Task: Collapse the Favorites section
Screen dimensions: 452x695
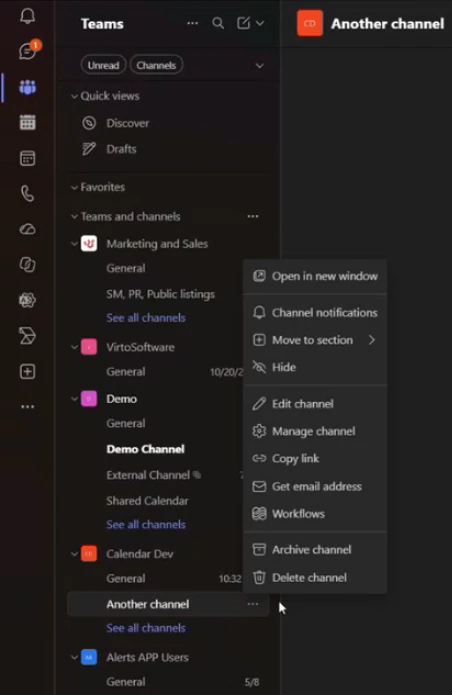Action: click(74, 187)
